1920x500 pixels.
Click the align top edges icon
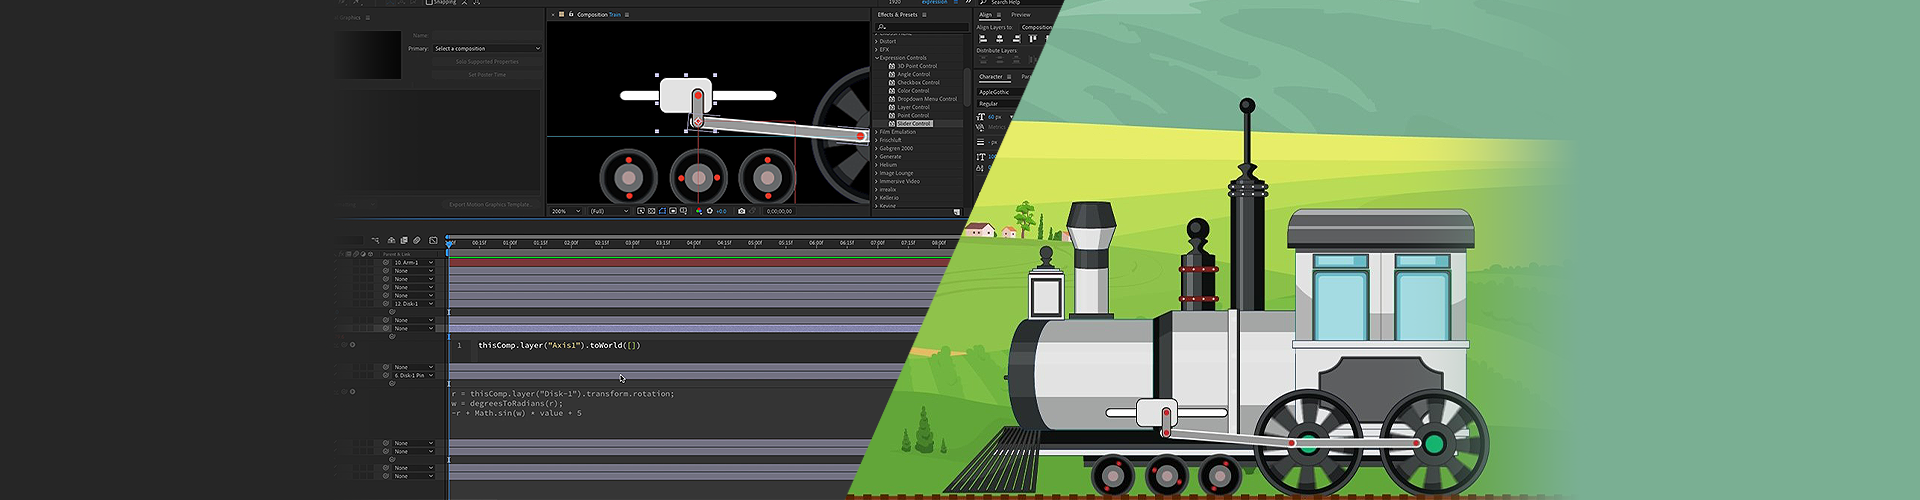1033,39
